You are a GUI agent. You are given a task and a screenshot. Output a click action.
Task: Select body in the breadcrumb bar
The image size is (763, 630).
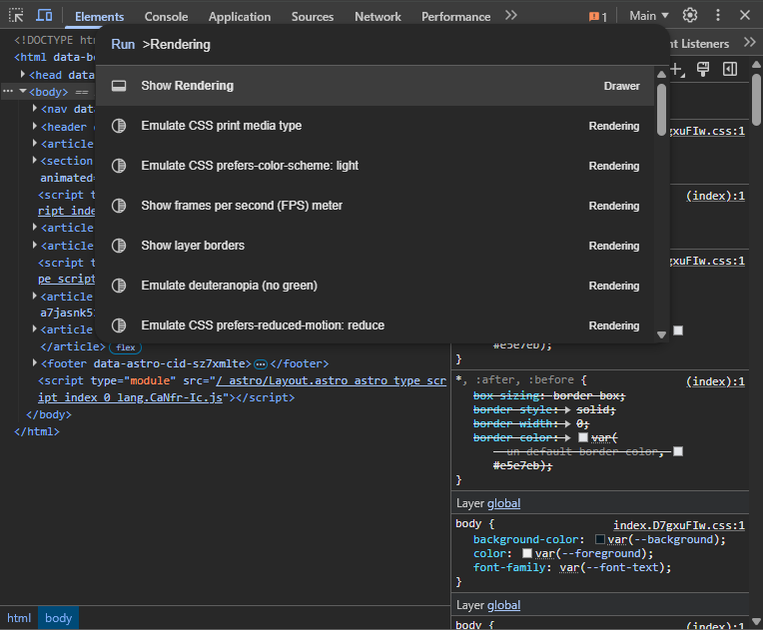coord(58,618)
